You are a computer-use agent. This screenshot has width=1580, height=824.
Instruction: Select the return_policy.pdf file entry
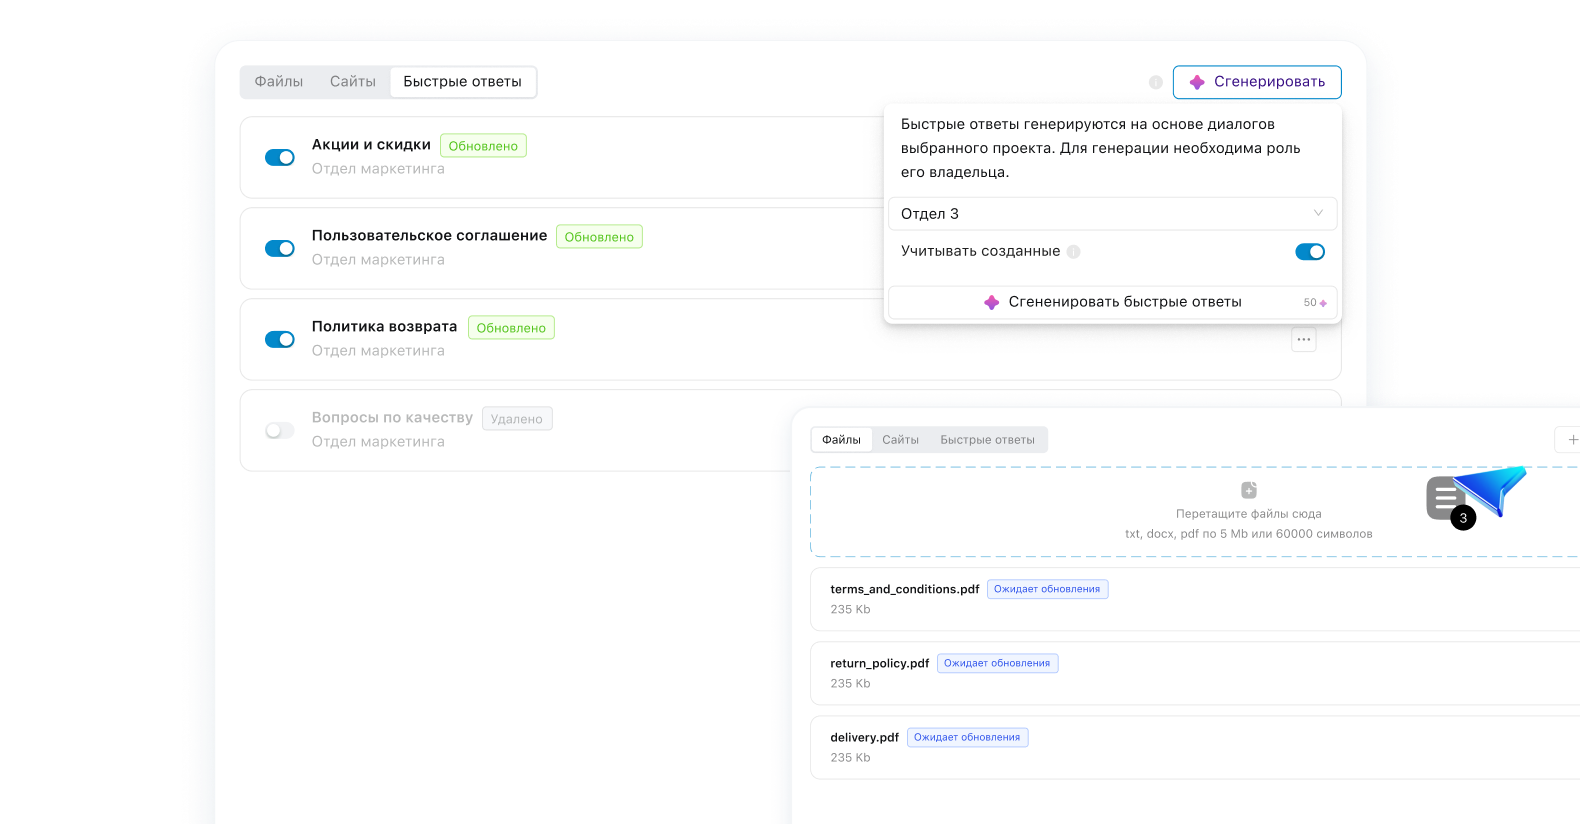pos(879,664)
